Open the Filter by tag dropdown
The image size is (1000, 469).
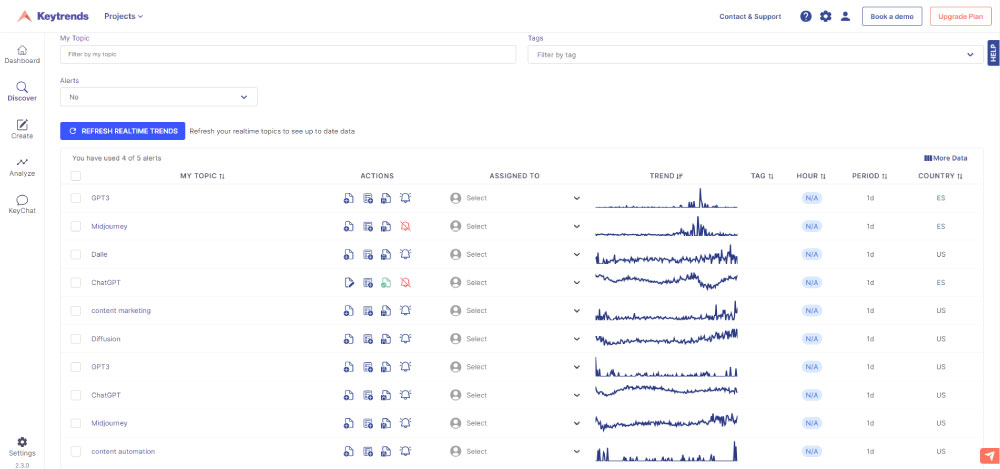[x=755, y=55]
